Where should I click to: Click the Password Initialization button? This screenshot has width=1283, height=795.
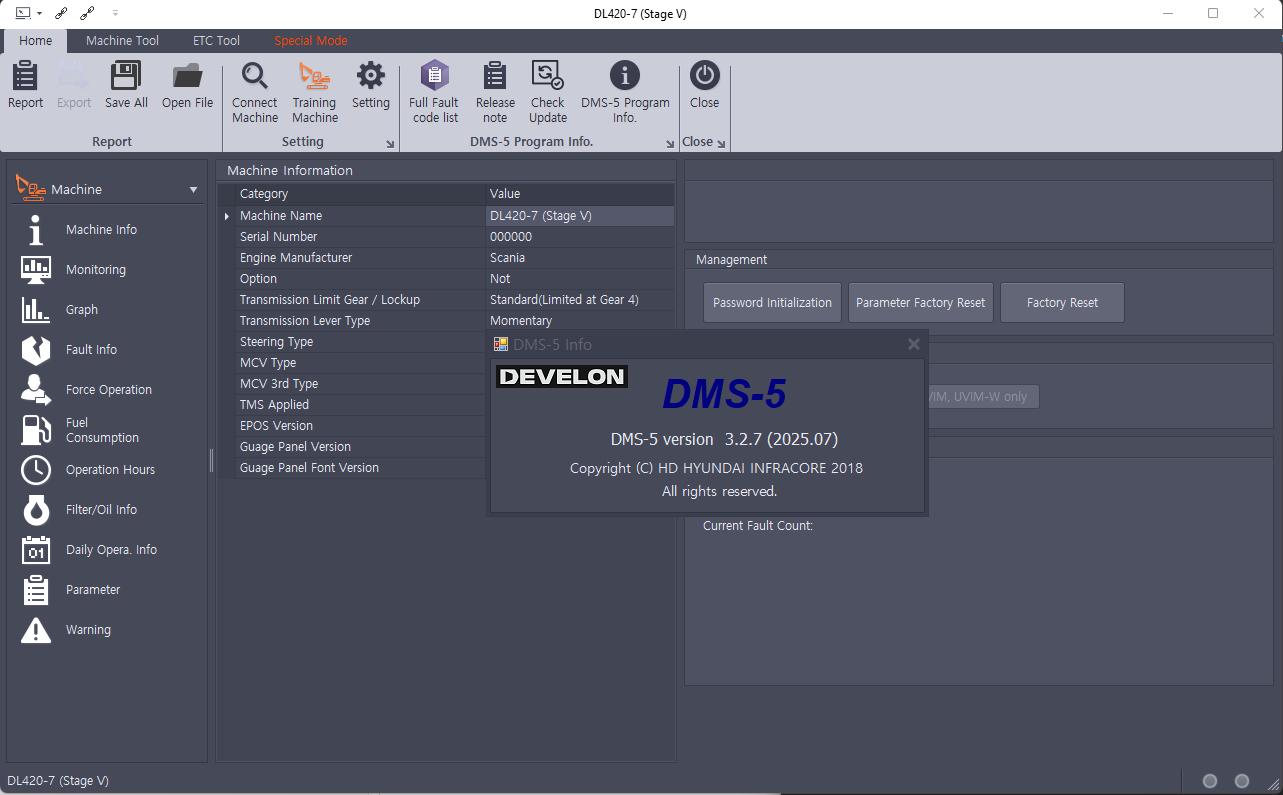772,302
